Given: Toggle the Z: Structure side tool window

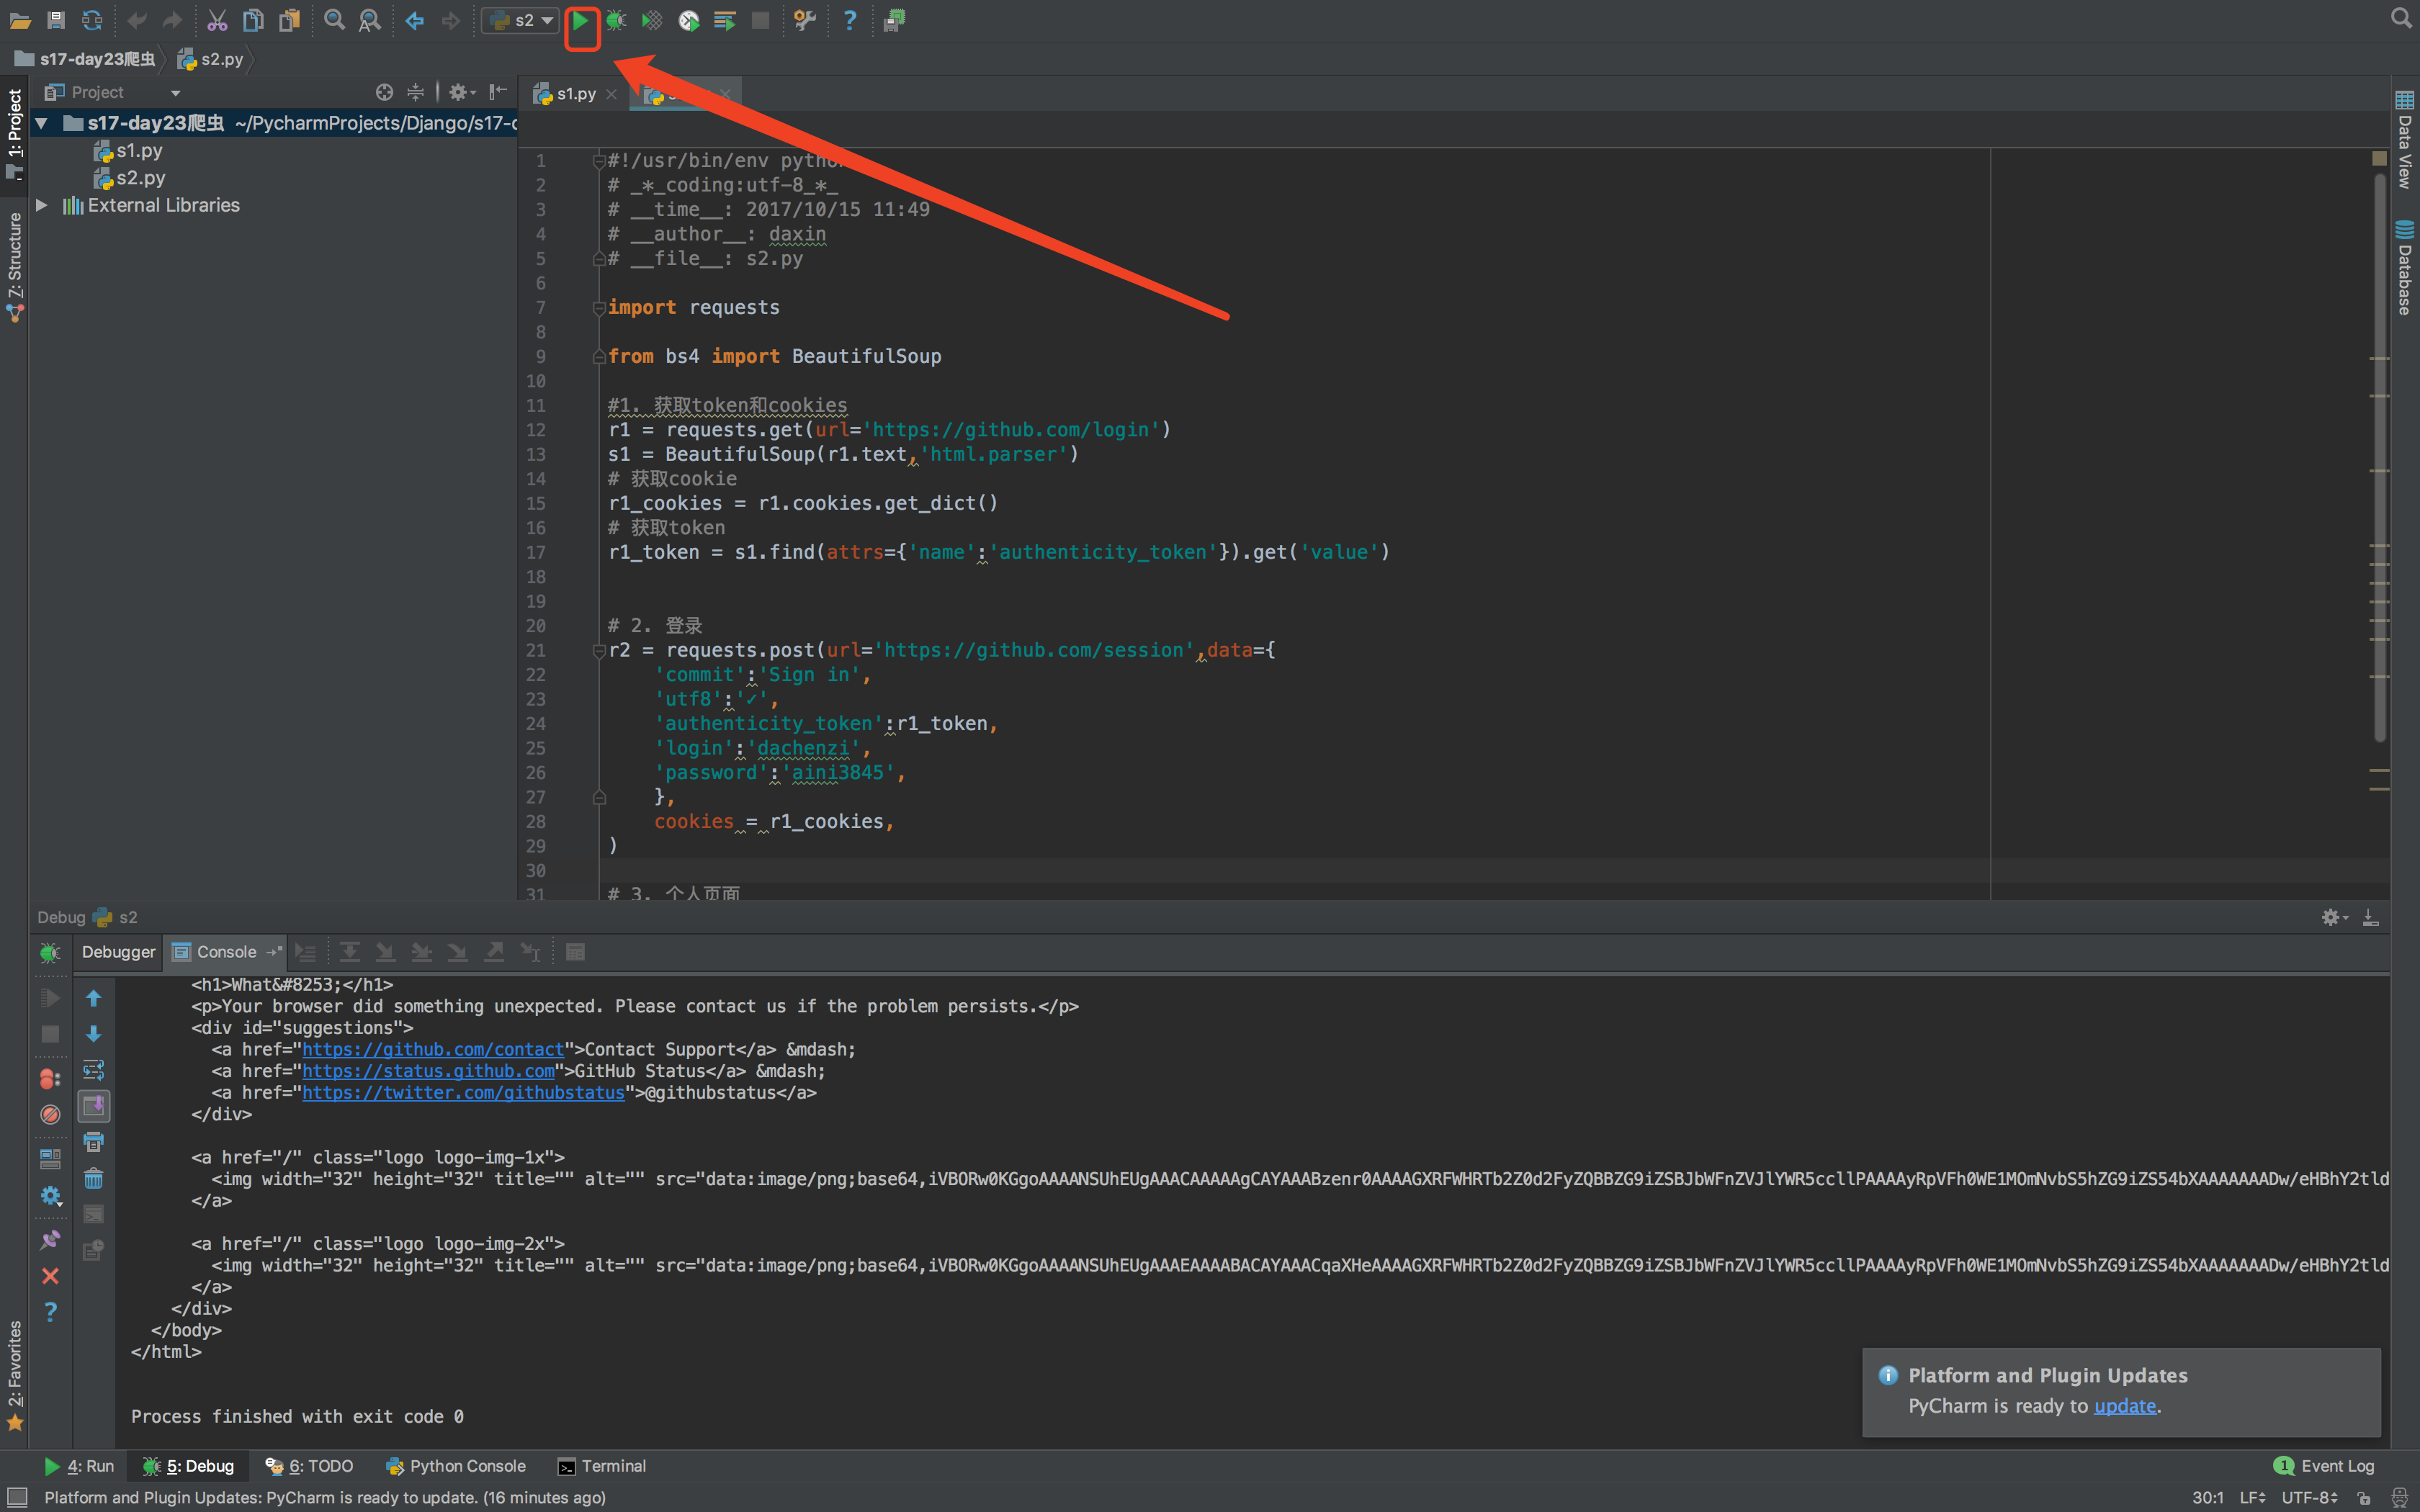Looking at the screenshot, I should (14, 266).
